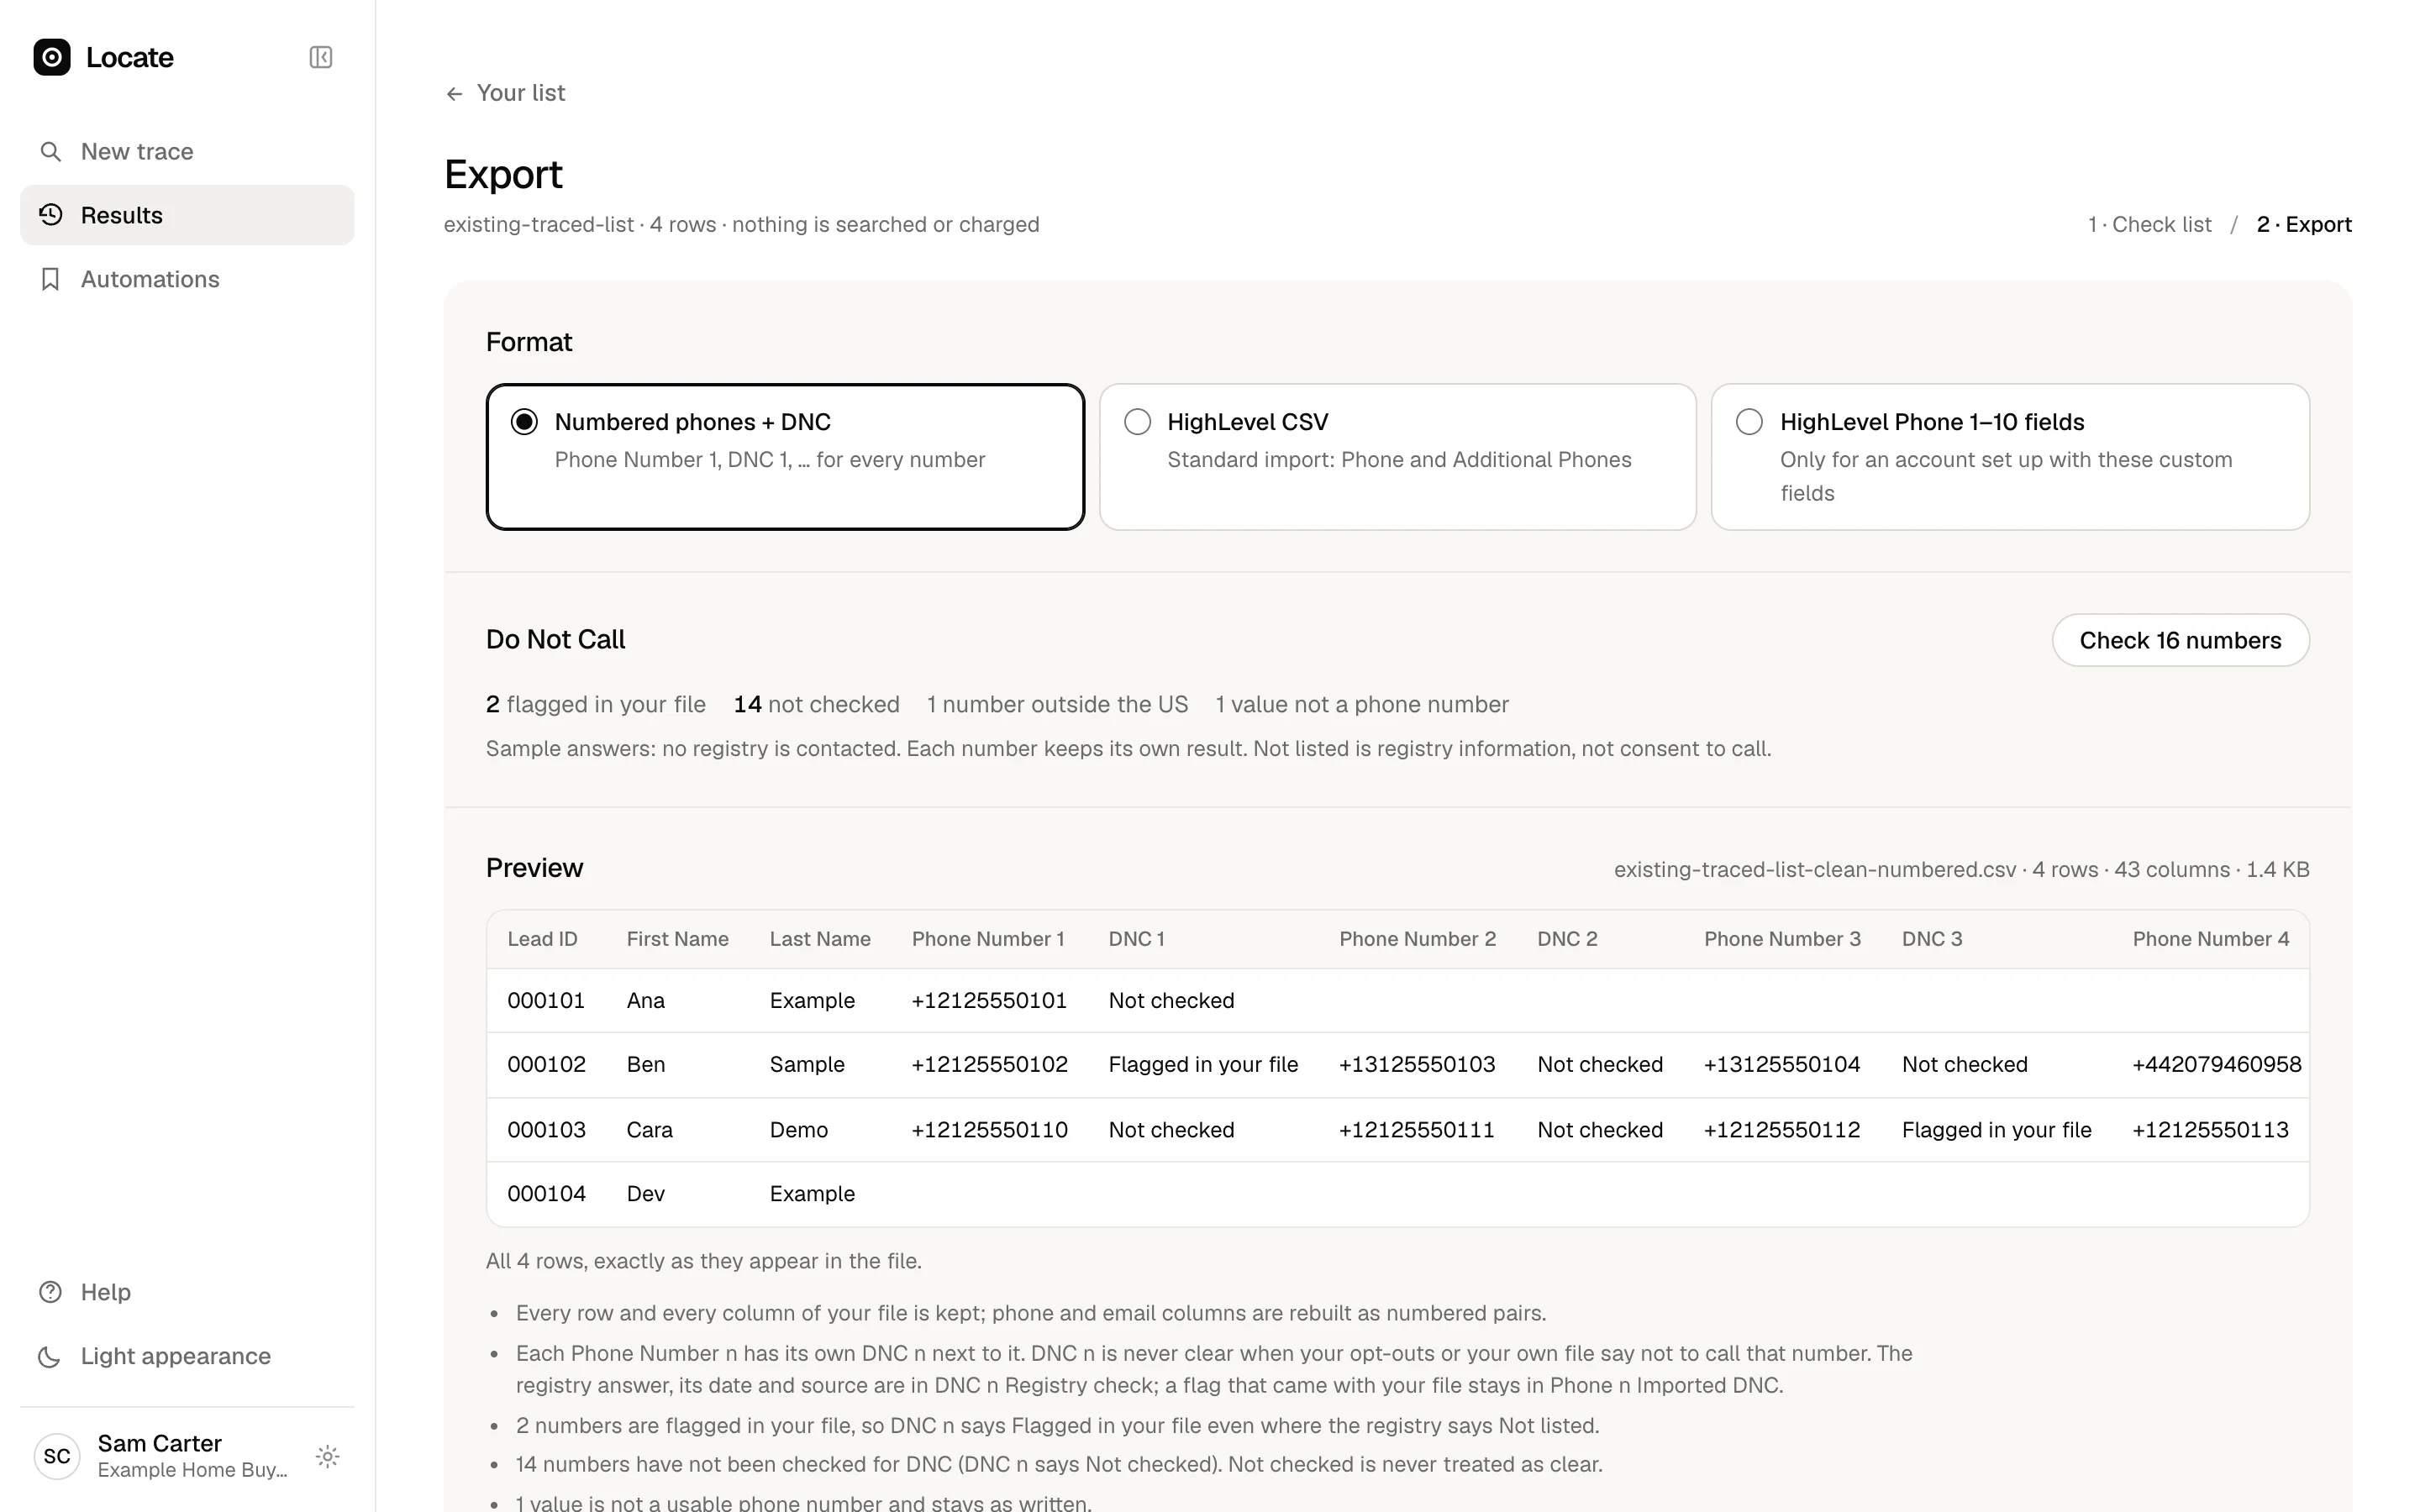Click the Results history icon
2420x1512 pixels.
coord(50,215)
